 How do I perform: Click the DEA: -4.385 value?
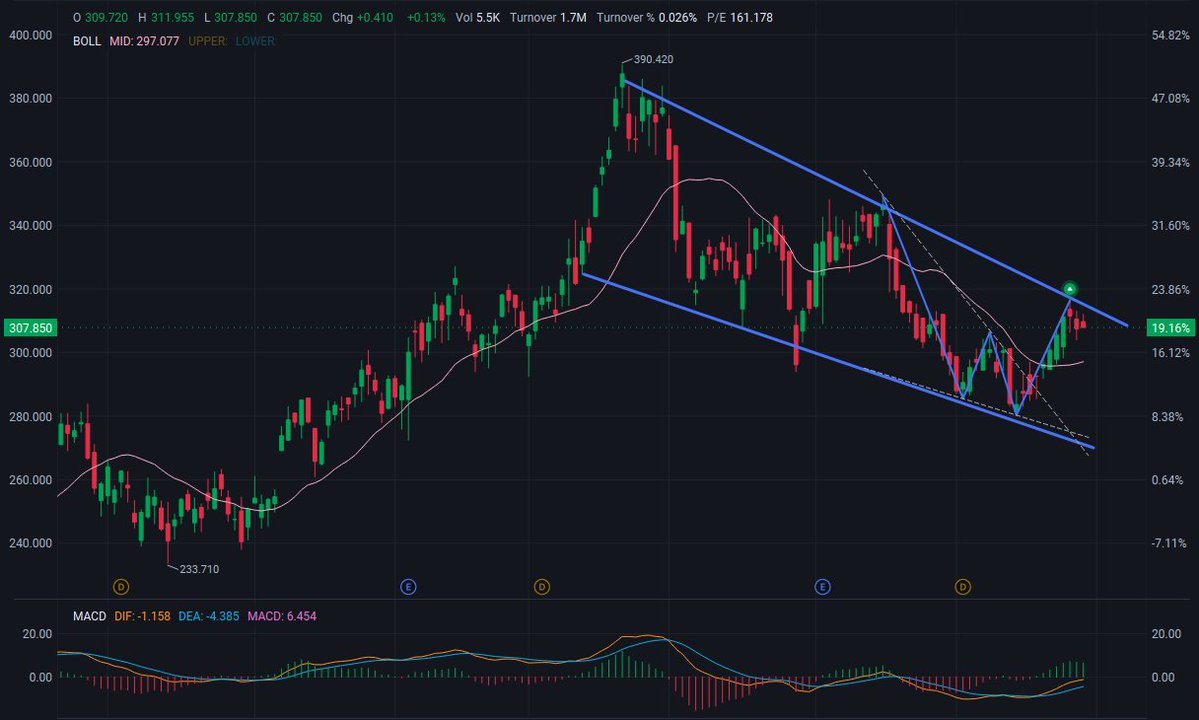(209, 616)
